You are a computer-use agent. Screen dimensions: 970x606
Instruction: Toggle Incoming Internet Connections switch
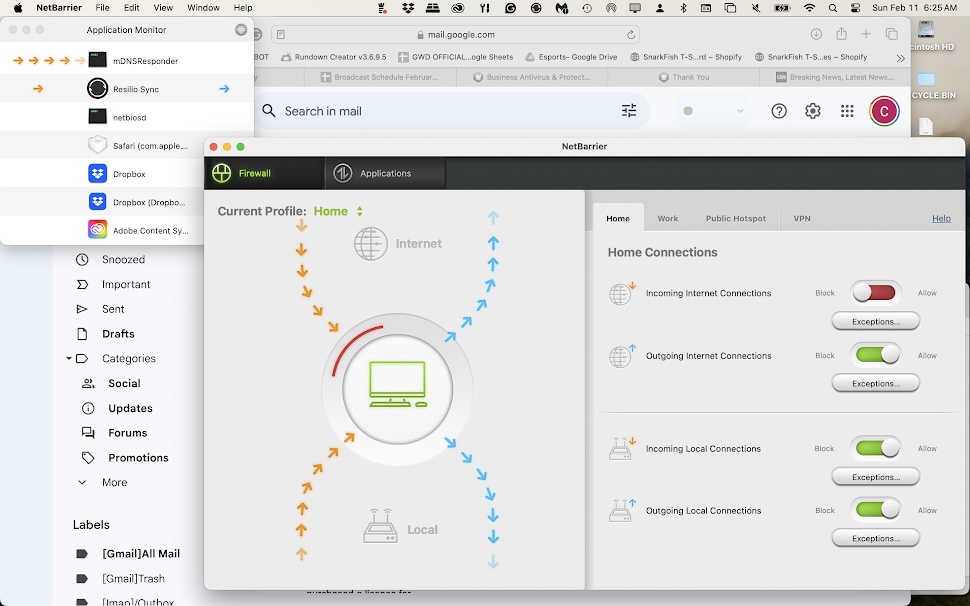pyautogui.click(x=875, y=293)
